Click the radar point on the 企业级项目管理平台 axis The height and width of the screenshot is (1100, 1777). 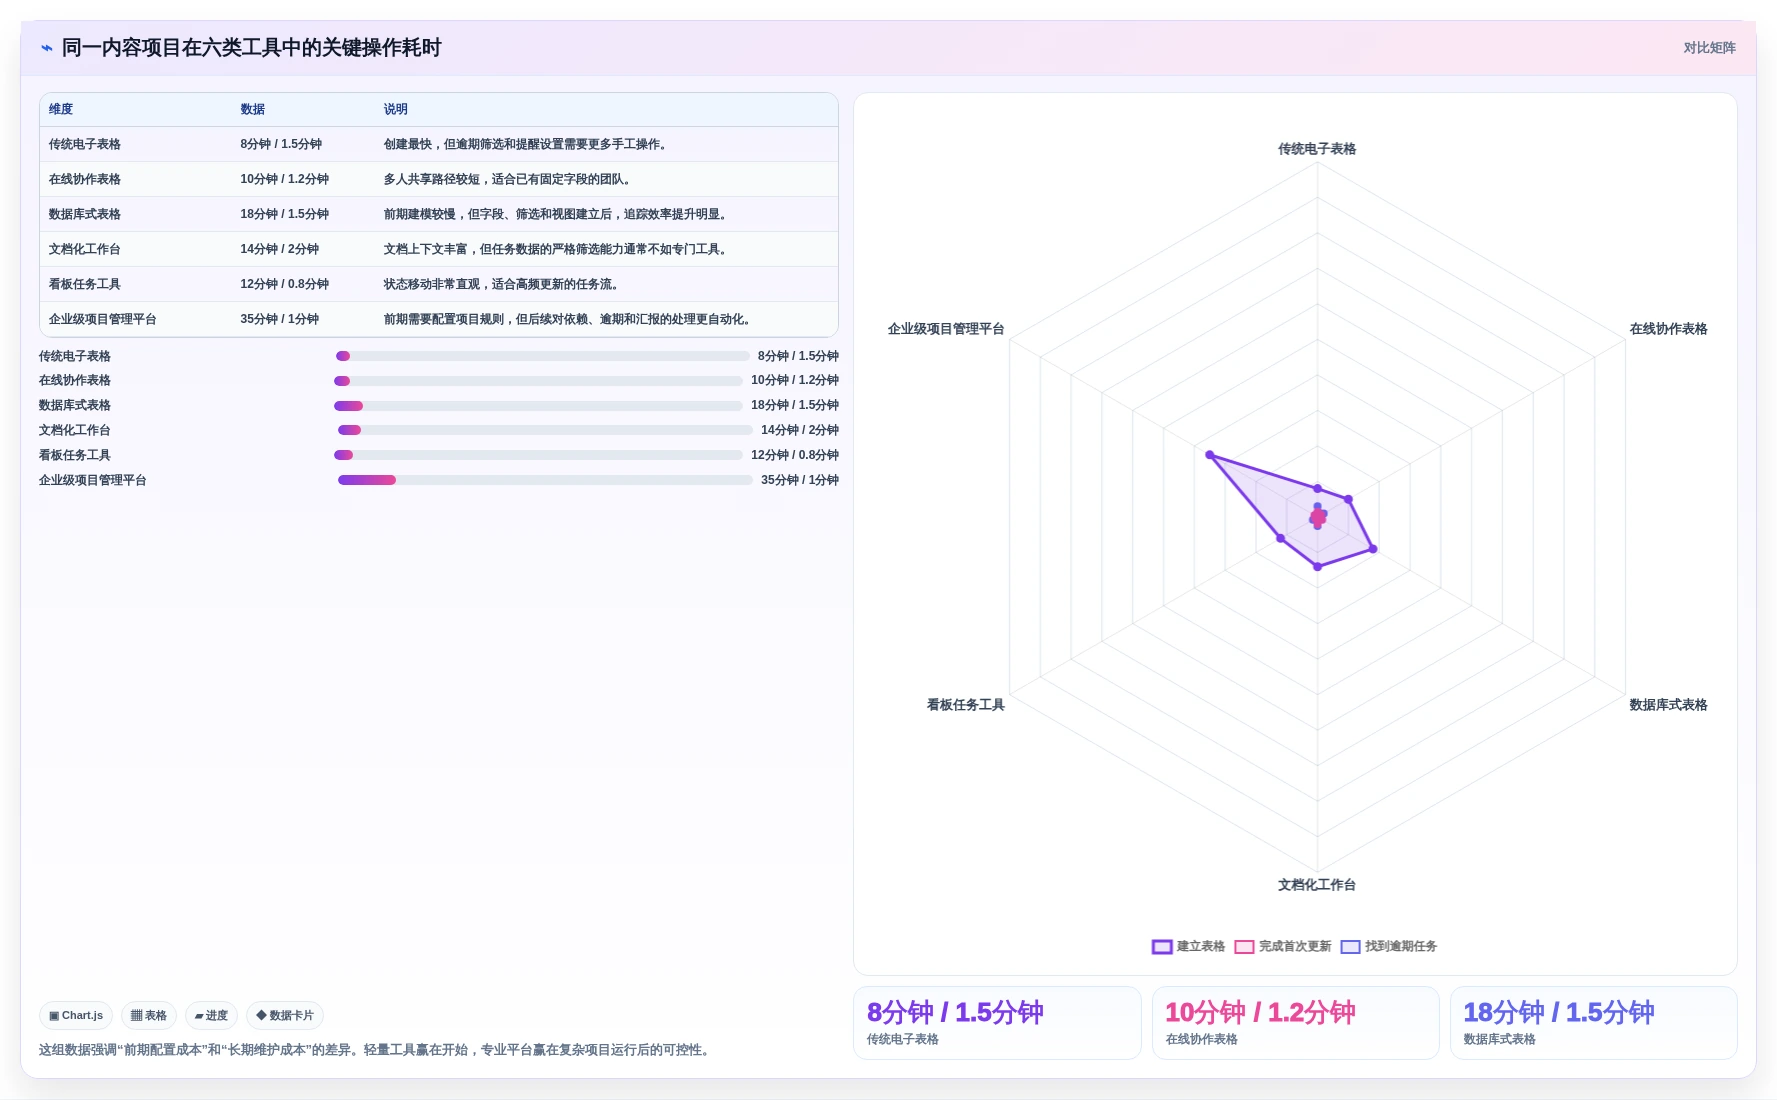pos(1210,455)
